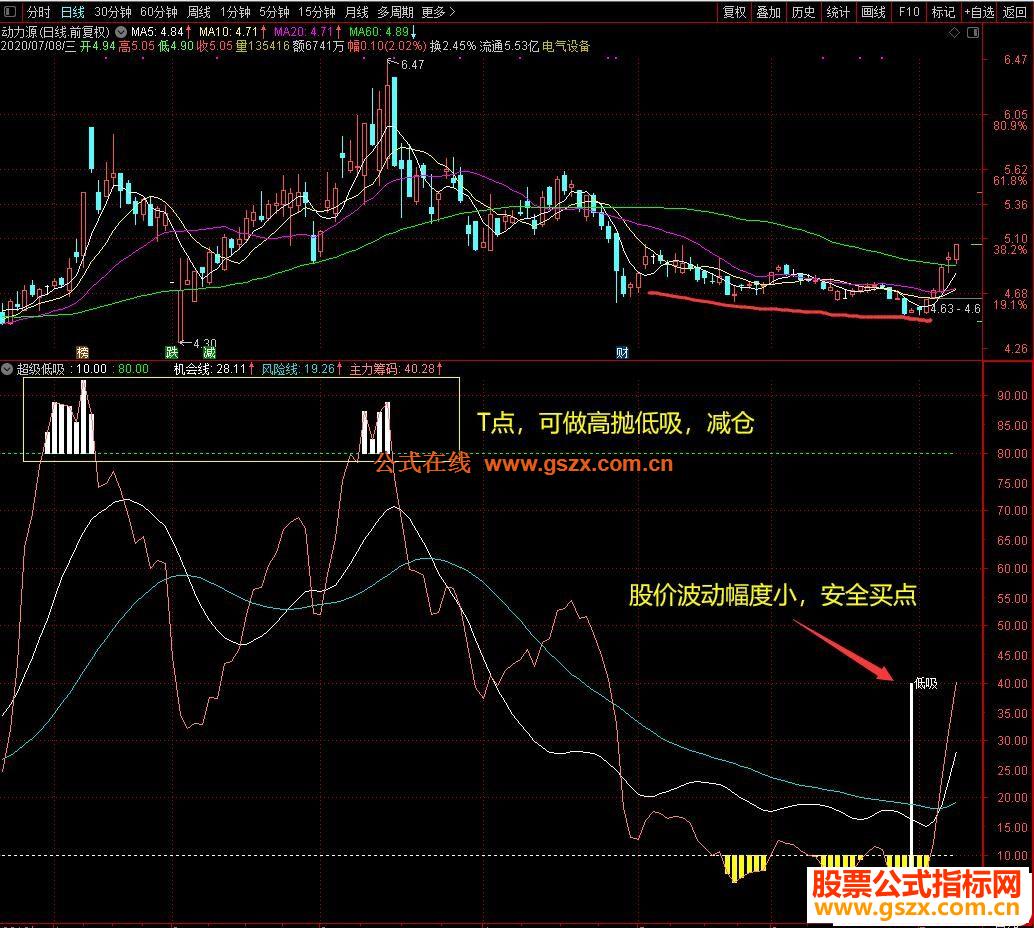Select the 5分钟 chart period
The height and width of the screenshot is (928, 1034).
(274, 12)
